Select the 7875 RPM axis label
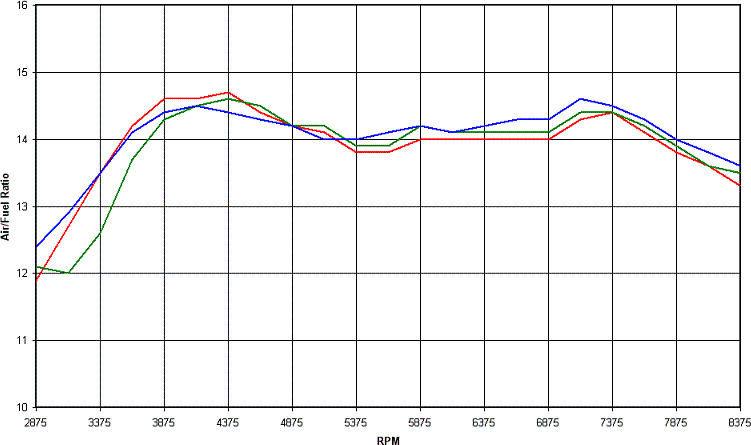 pos(676,421)
